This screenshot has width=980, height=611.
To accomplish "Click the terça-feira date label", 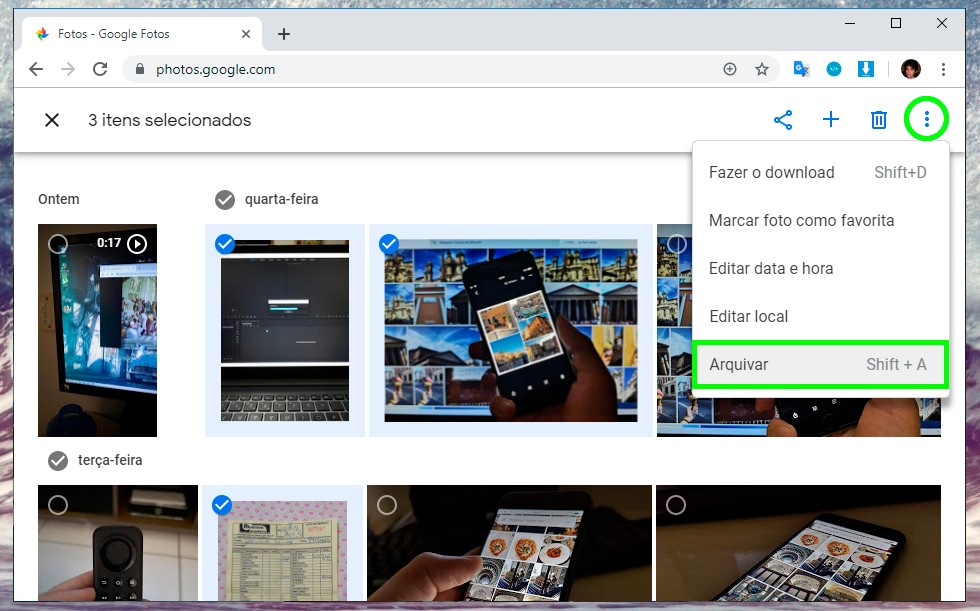I will pyautogui.click(x=110, y=460).
